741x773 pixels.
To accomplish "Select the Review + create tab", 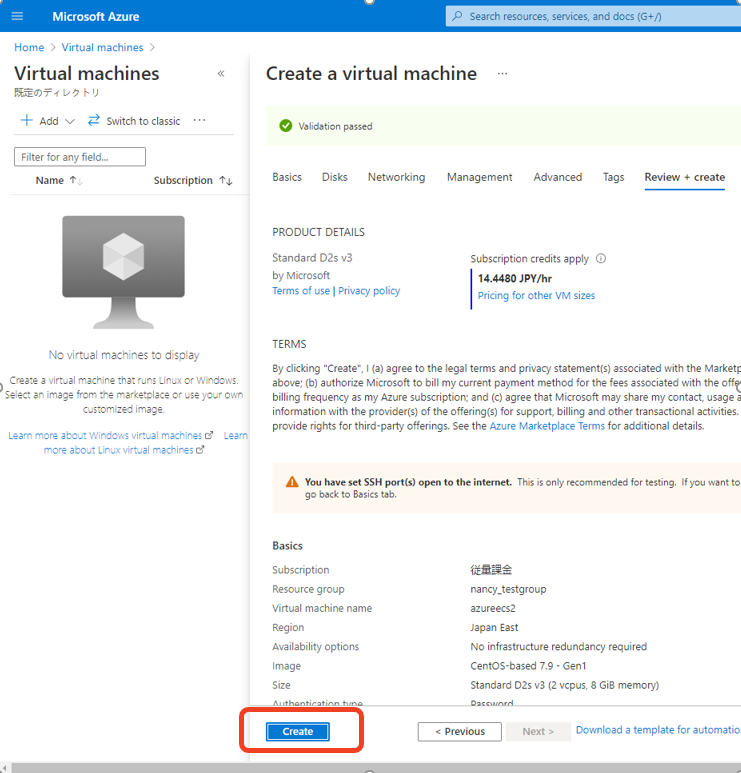I will 685,177.
